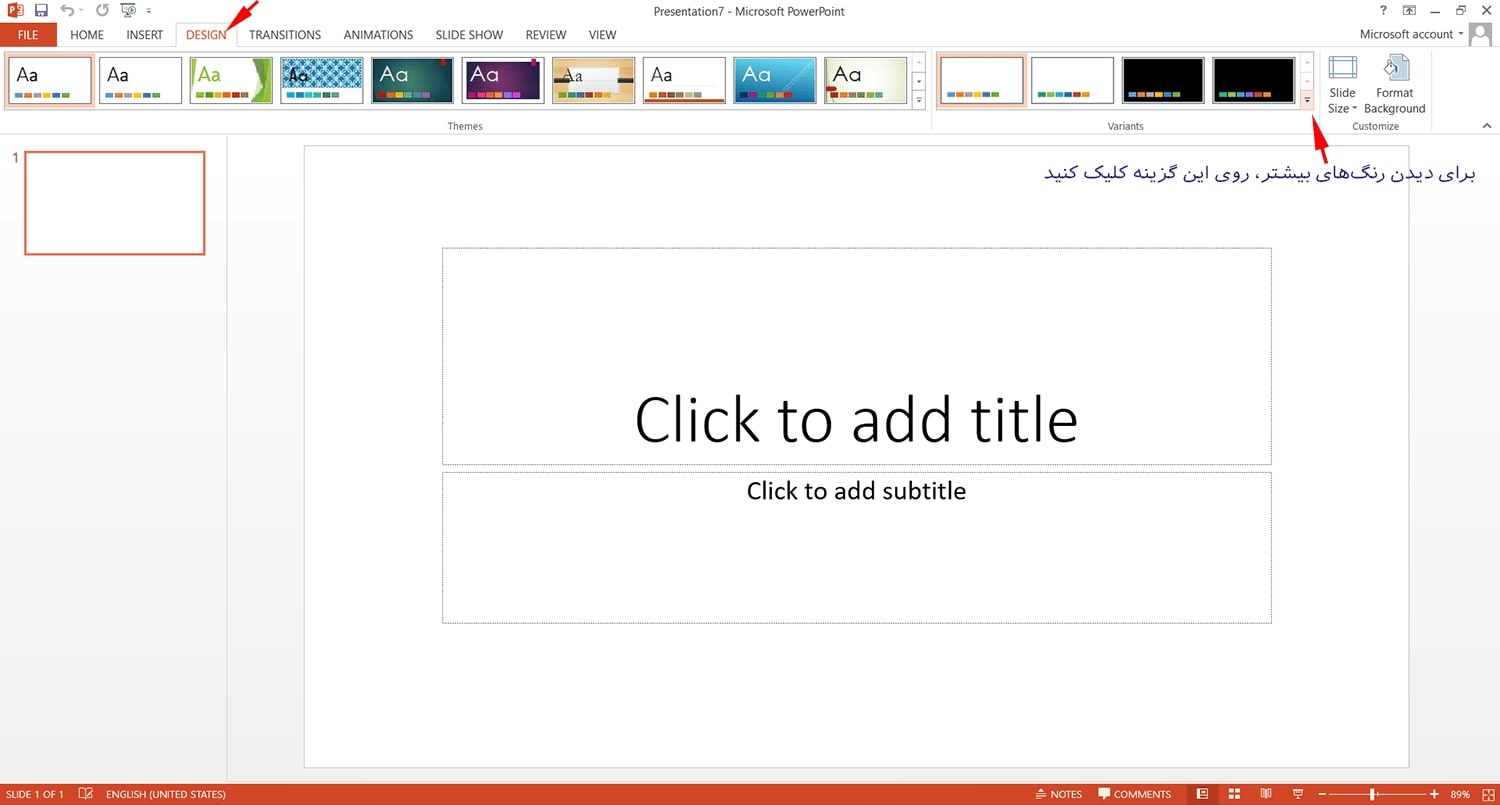Switch to the HOME tab

coord(87,35)
